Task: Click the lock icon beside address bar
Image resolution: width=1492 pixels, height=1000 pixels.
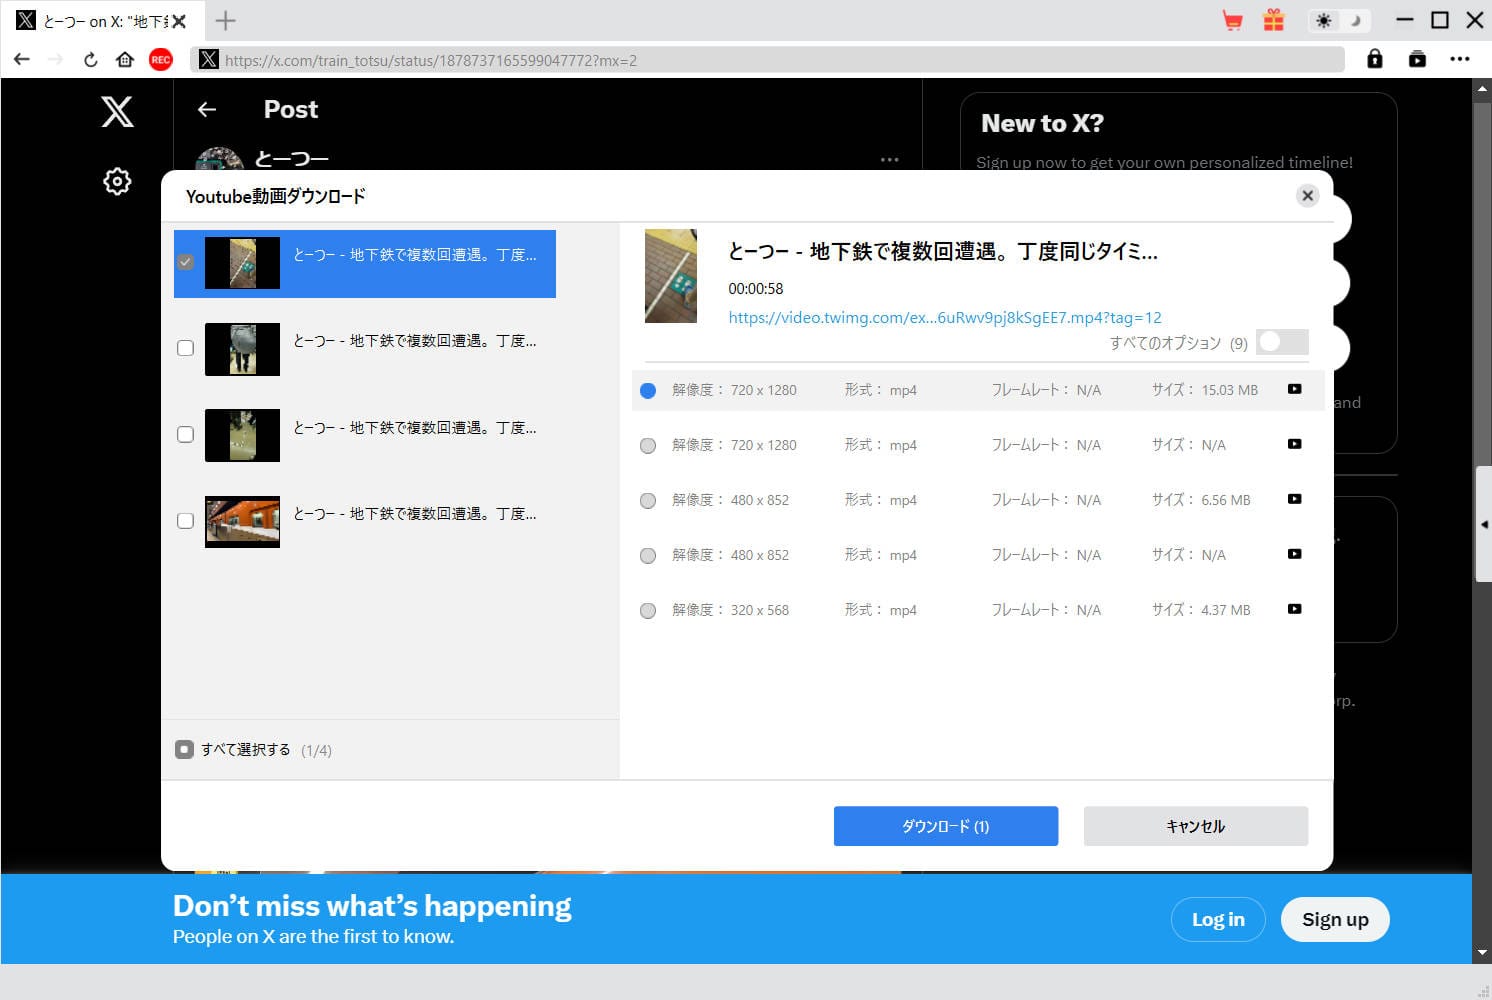Action: pos(1375,59)
